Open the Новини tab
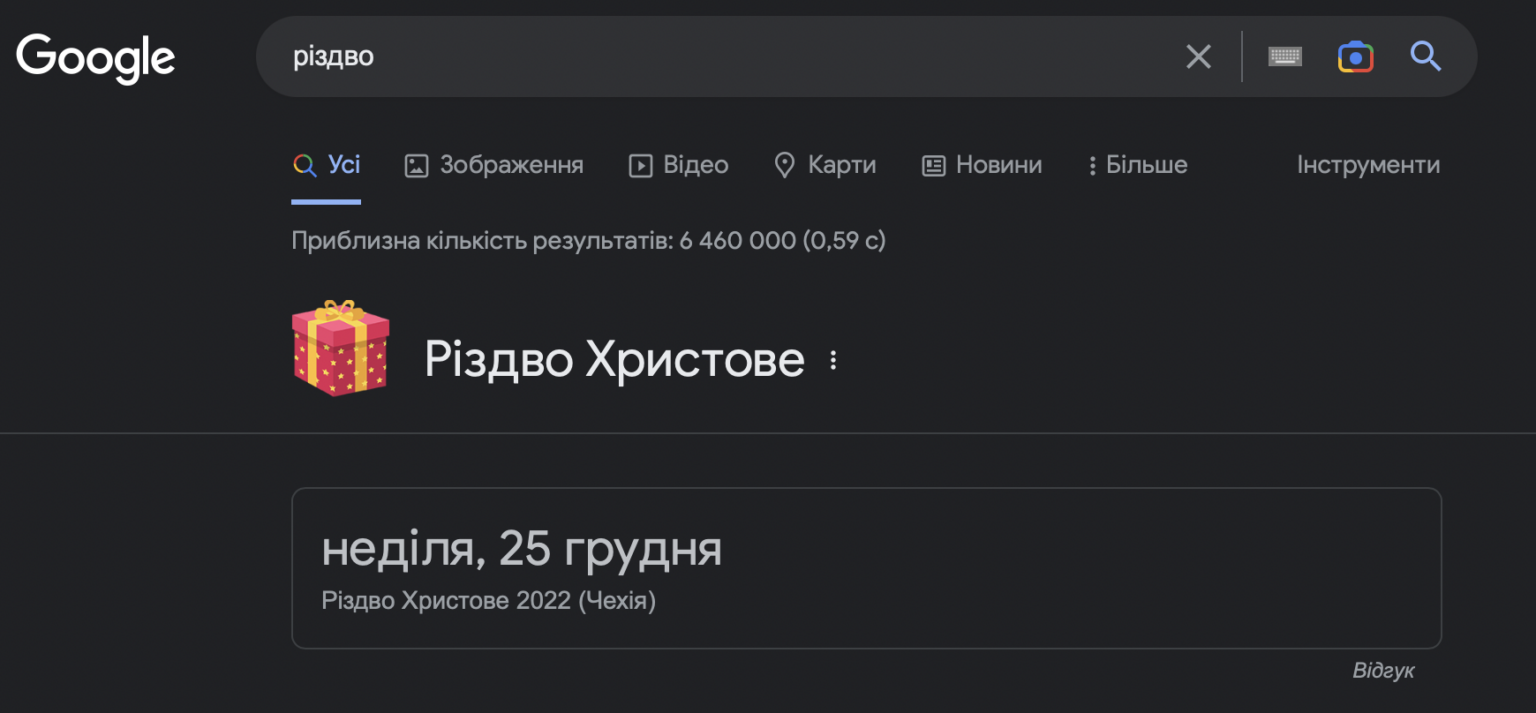Image resolution: width=1536 pixels, height=713 pixels. (981, 165)
